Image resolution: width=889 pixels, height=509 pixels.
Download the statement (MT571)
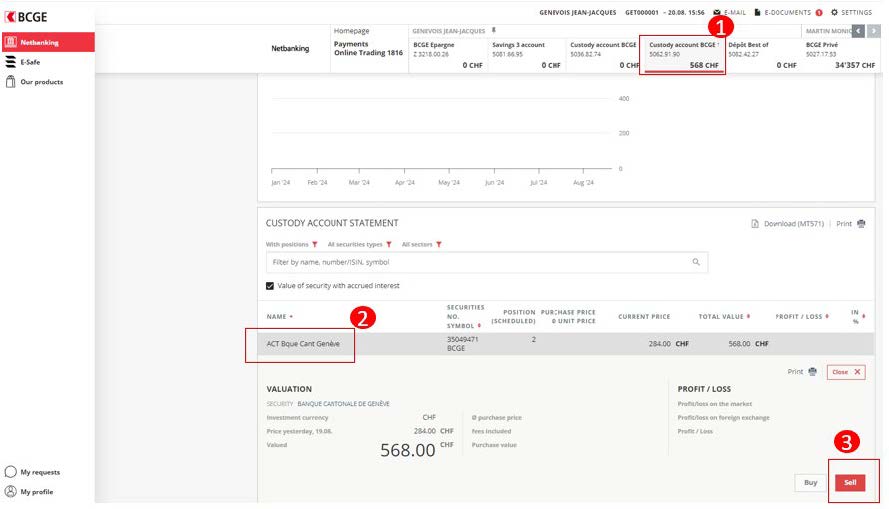coord(788,224)
